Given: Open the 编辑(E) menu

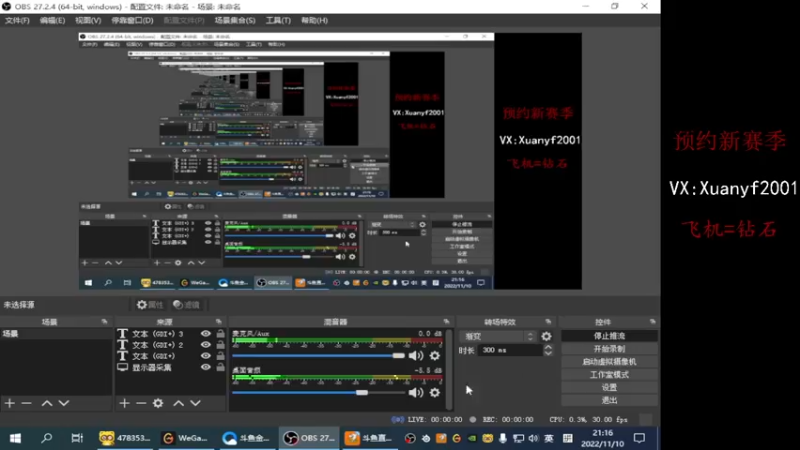Looking at the screenshot, I should [x=52, y=20].
